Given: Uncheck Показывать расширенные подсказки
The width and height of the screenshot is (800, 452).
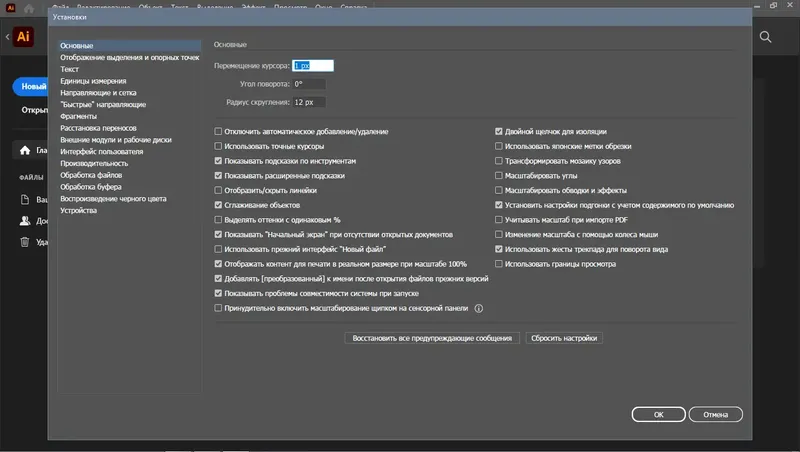Looking at the screenshot, I should coord(218,175).
